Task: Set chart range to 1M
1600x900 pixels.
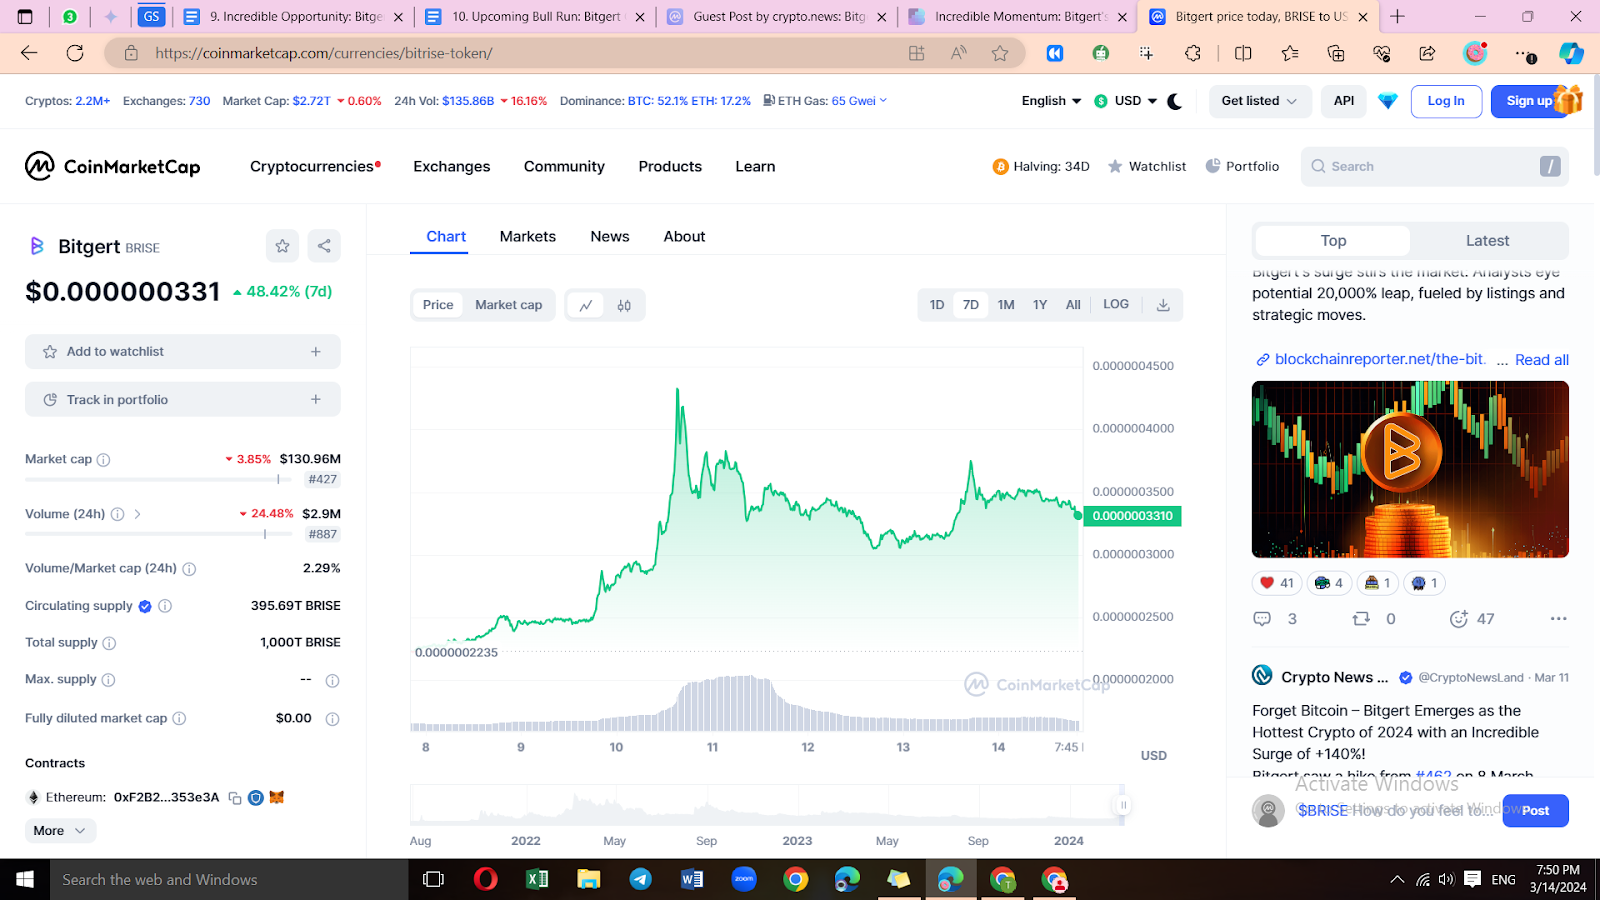Action: pos(1006,305)
